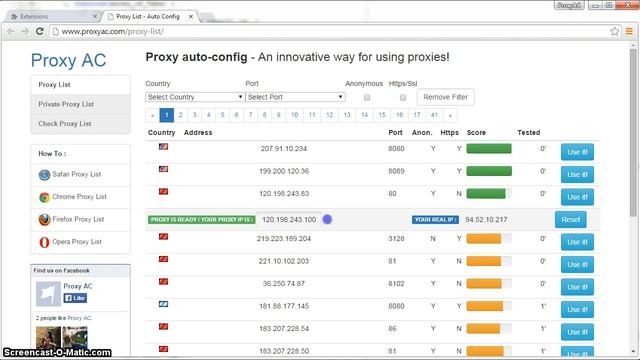Open the Safari Proxy List link
The height and width of the screenshot is (360, 640).
pos(76,174)
